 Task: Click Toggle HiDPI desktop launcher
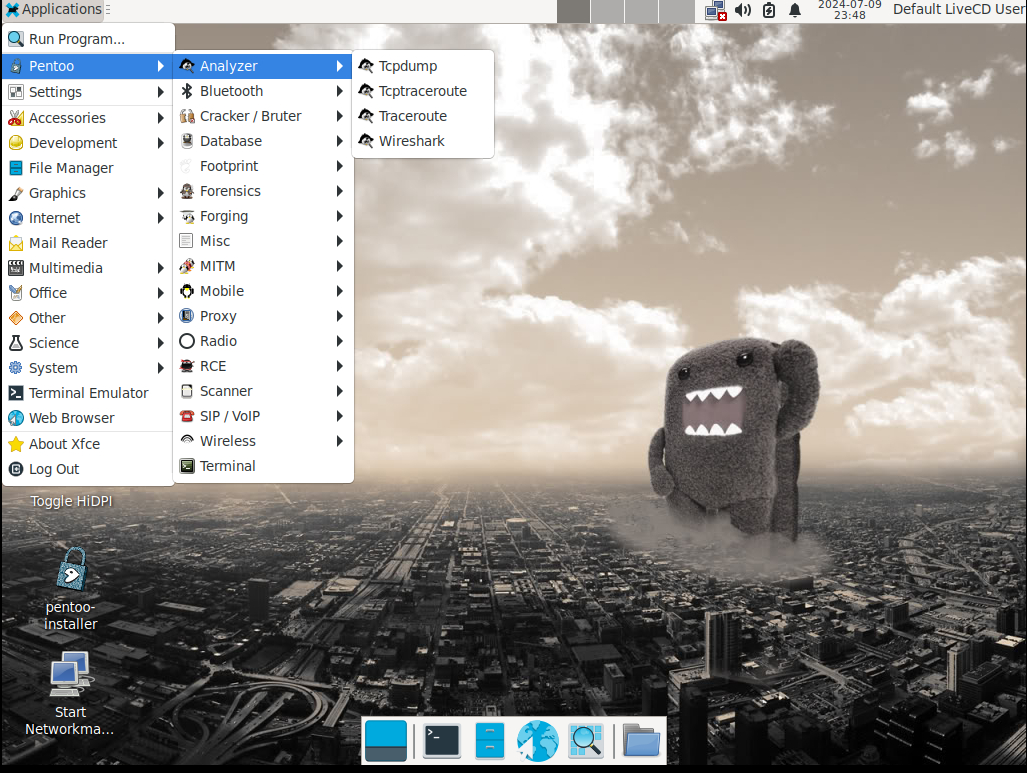pyautogui.click(x=71, y=501)
